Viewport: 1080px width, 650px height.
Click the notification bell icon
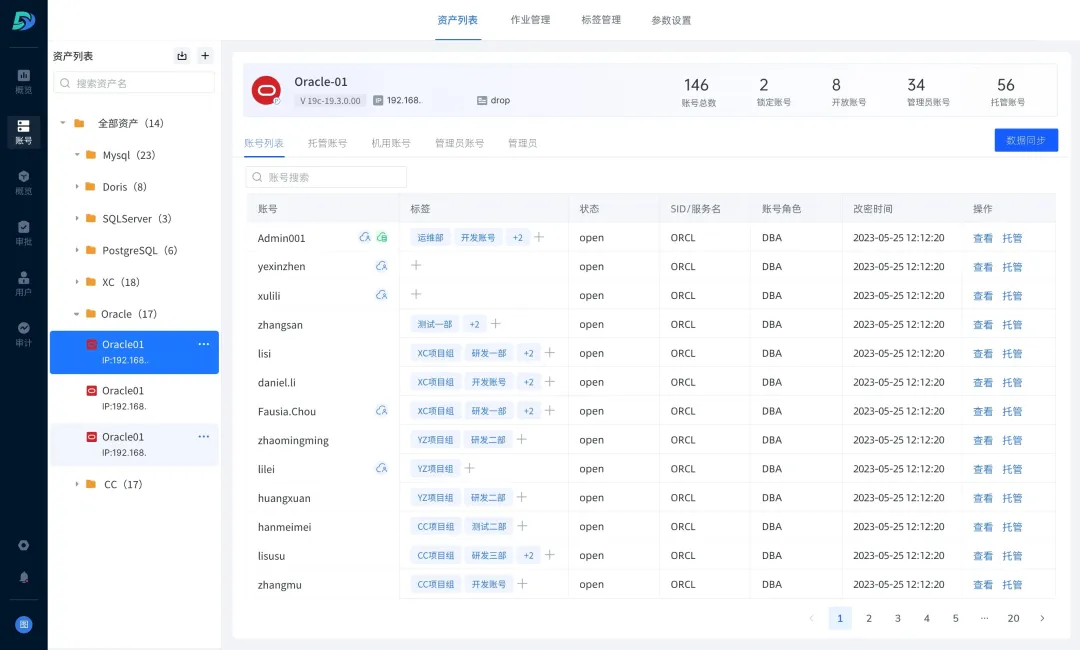22,578
